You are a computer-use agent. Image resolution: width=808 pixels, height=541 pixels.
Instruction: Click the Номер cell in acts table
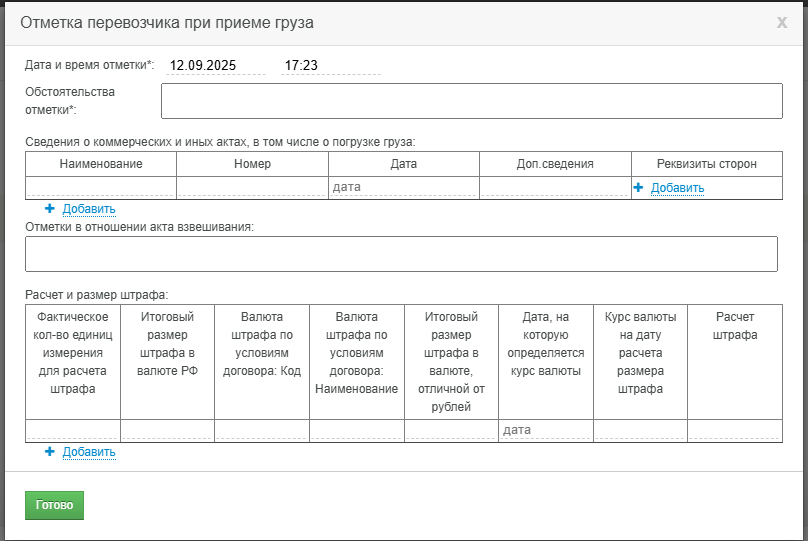[x=252, y=187]
